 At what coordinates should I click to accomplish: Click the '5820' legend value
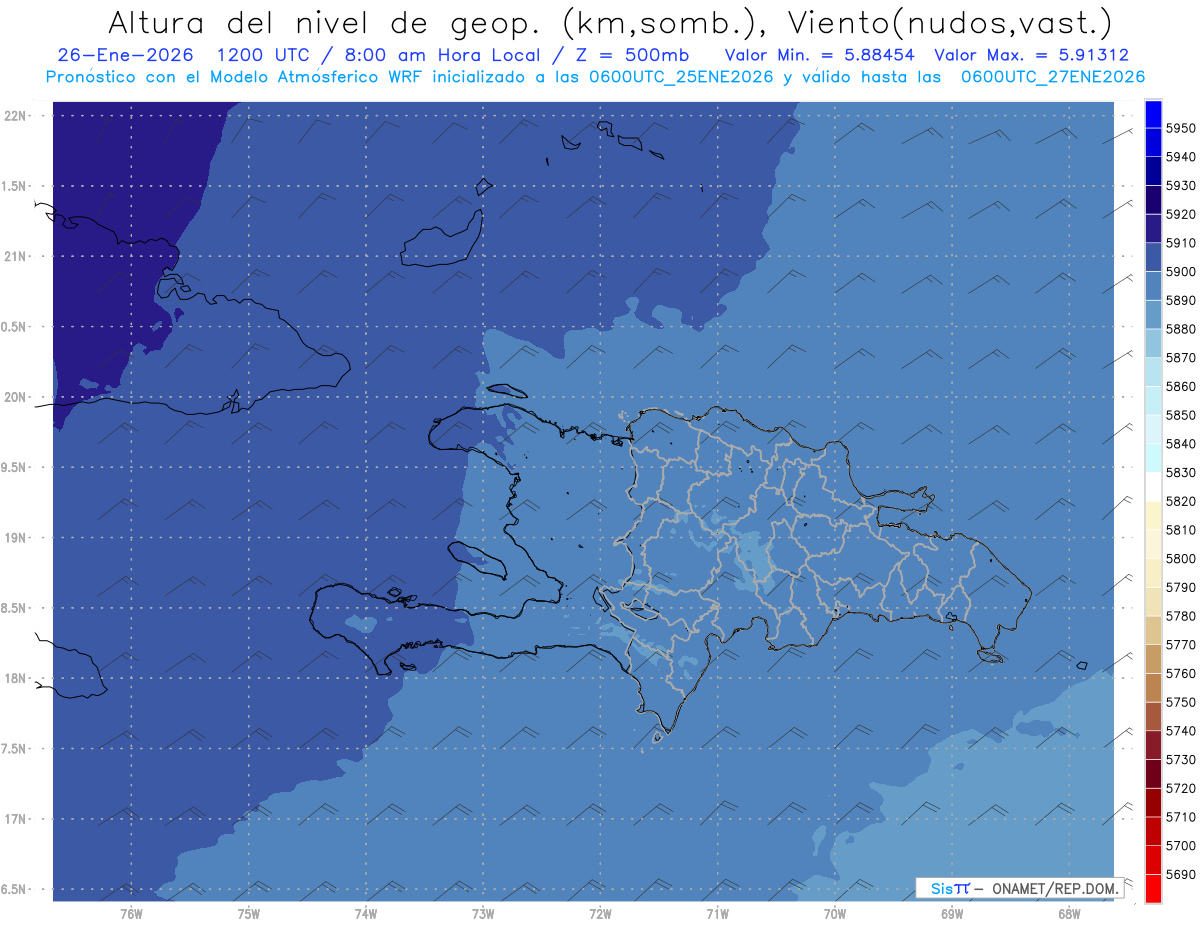pyautogui.click(x=1181, y=501)
